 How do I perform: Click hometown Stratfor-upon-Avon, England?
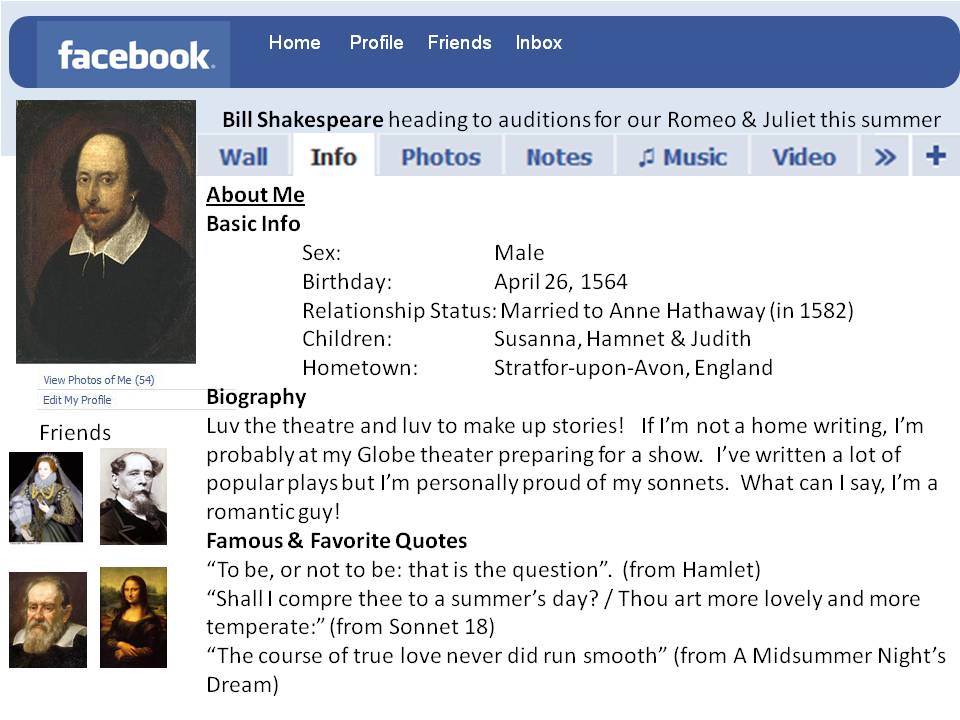click(634, 367)
